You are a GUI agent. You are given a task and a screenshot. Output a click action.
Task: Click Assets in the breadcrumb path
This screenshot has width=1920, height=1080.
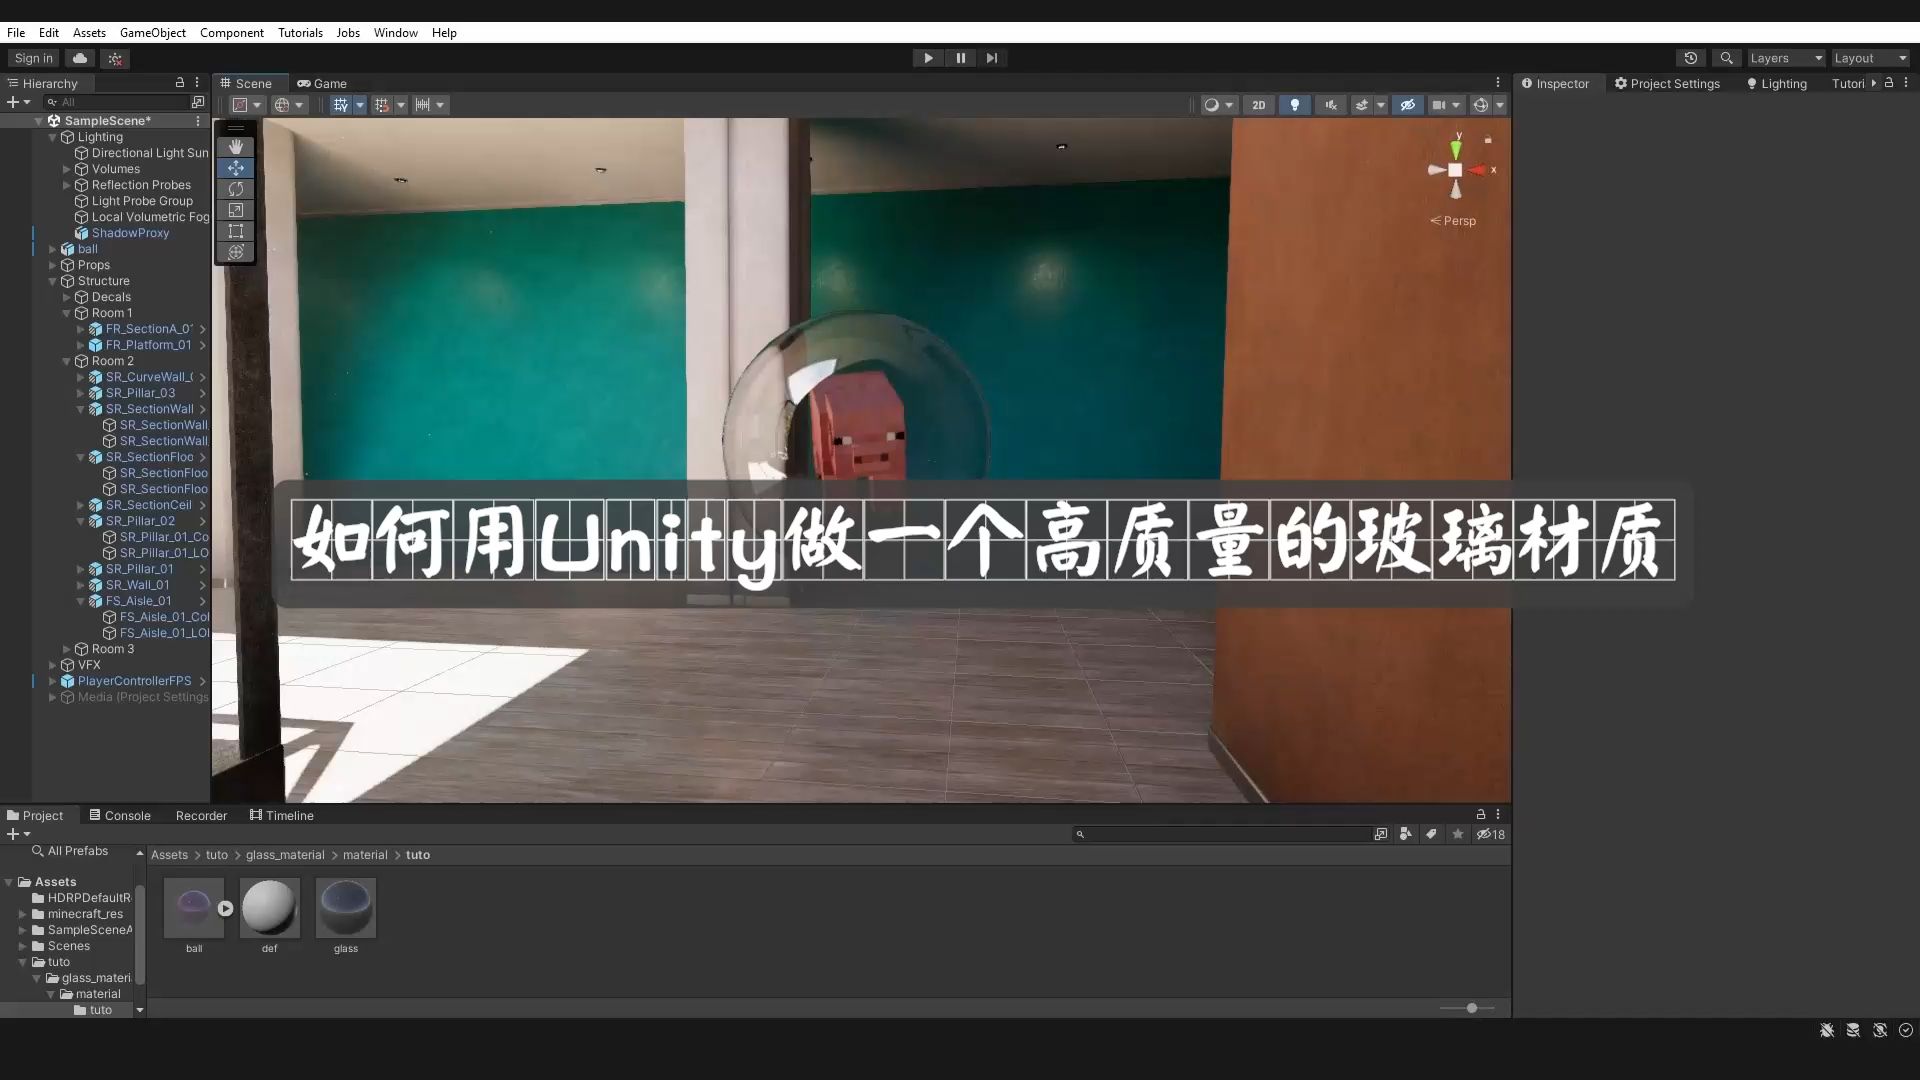click(169, 855)
